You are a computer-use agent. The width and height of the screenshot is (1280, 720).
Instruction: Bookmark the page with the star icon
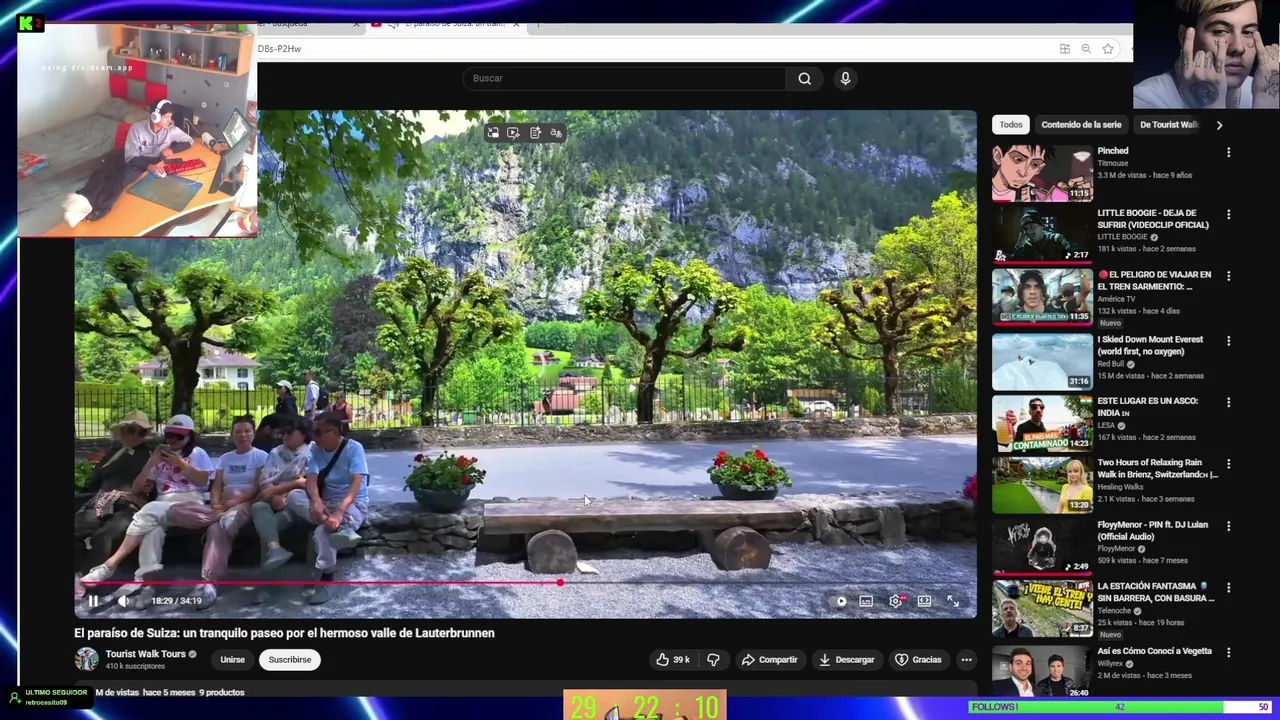1108,49
